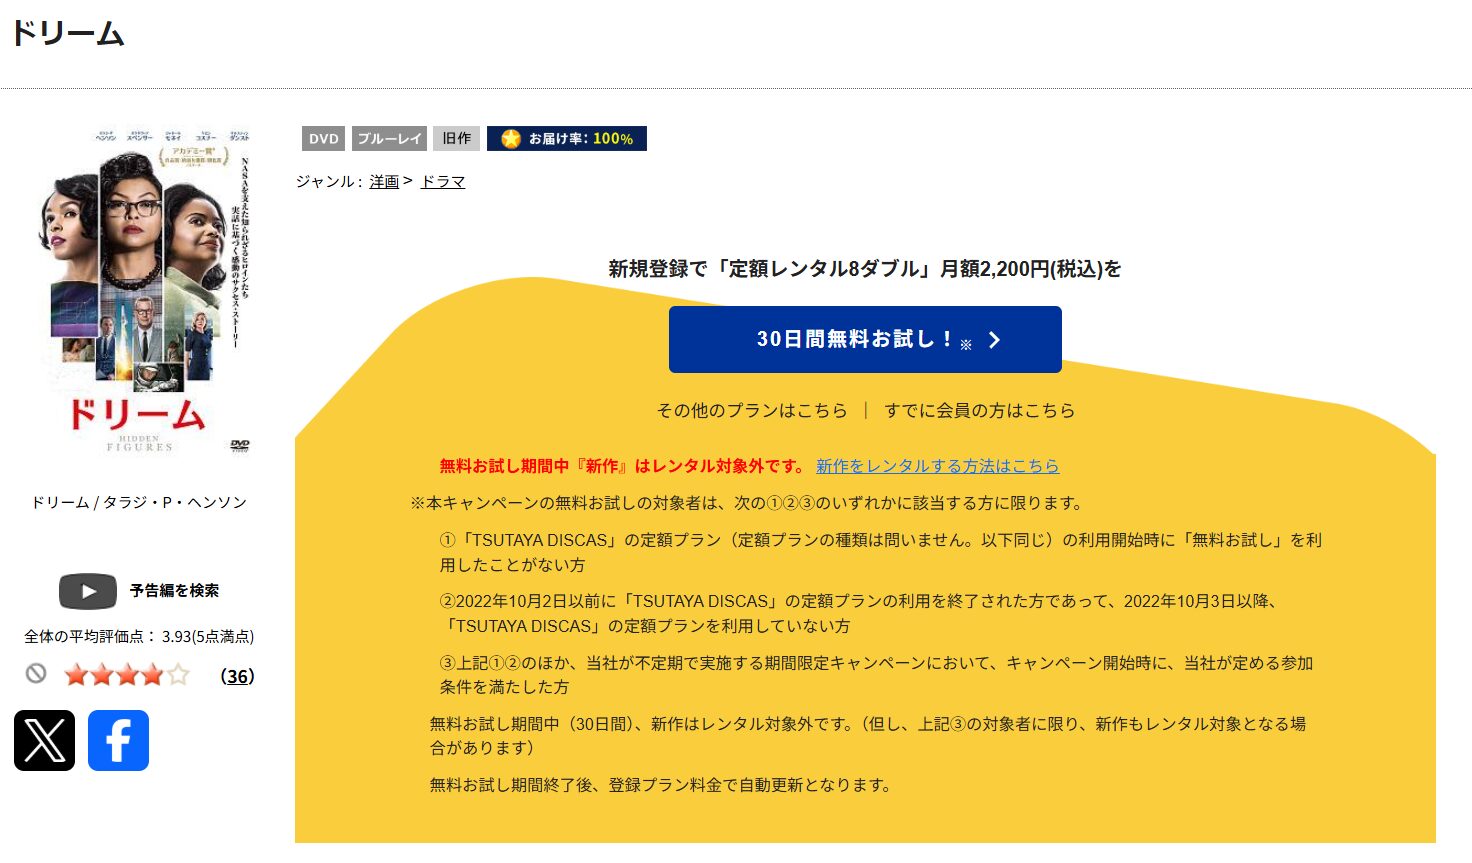Follow すでに会員の方はこちら link
Screen dimensions: 1472x863
click(x=980, y=410)
